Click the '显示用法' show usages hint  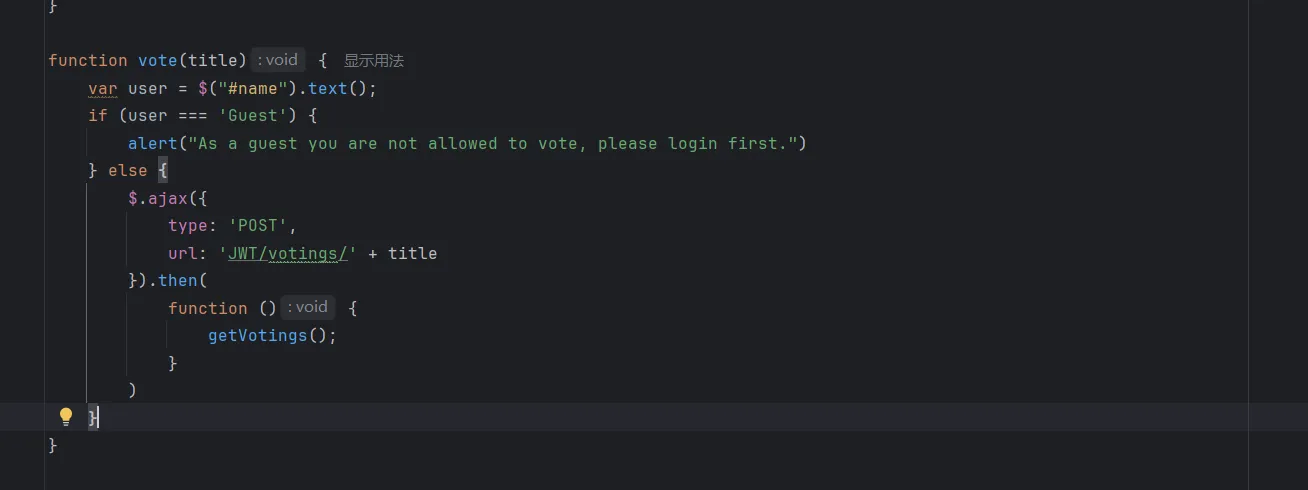click(374, 61)
